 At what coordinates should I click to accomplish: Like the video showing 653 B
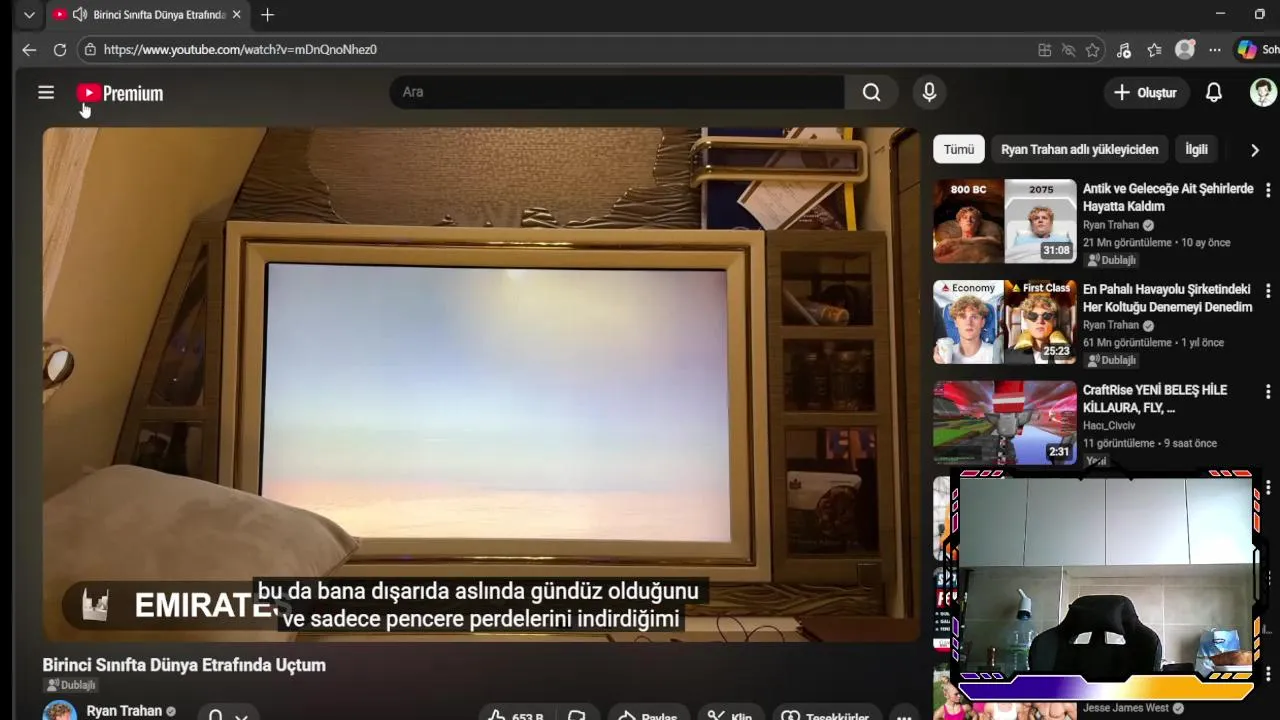(x=516, y=715)
